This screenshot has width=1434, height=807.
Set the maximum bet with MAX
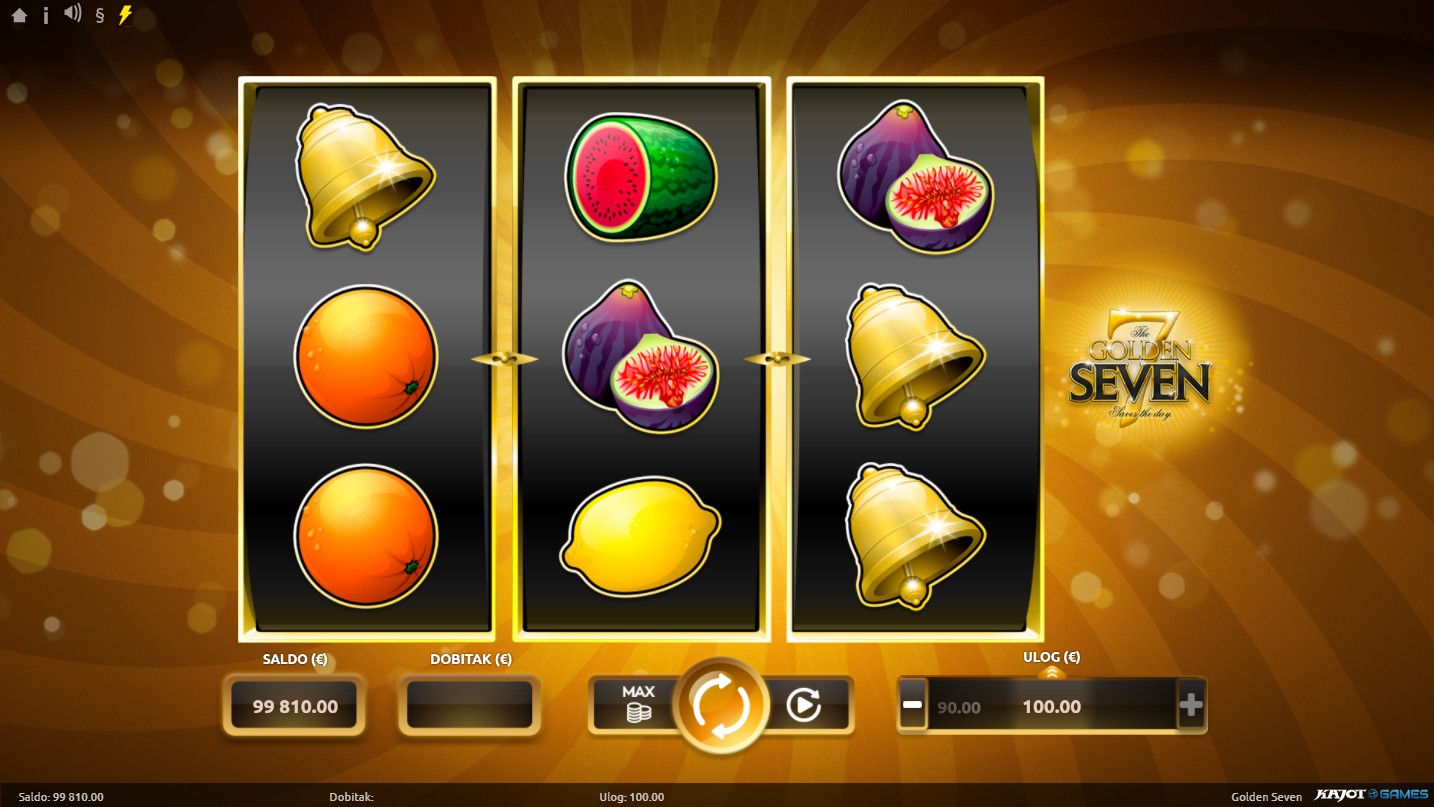pos(638,704)
